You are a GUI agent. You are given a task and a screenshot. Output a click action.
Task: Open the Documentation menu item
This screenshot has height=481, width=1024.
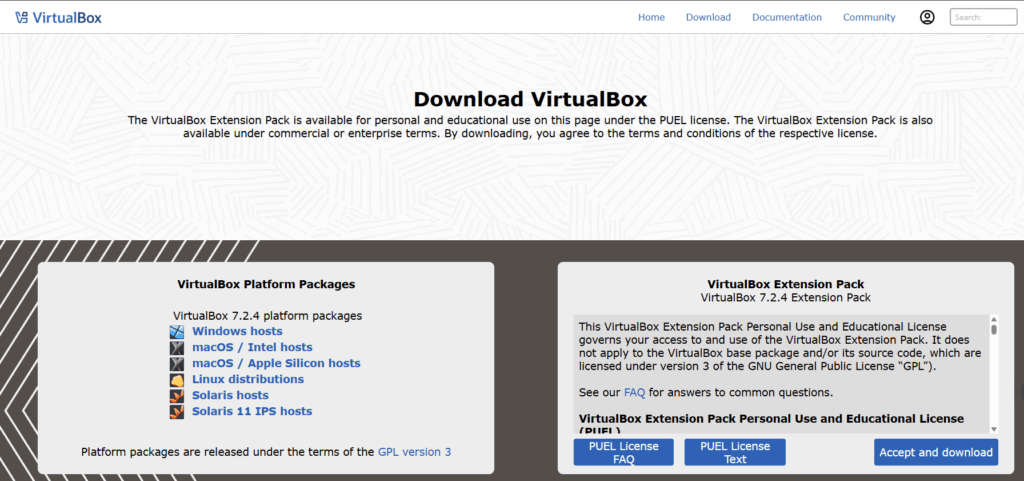tap(787, 17)
